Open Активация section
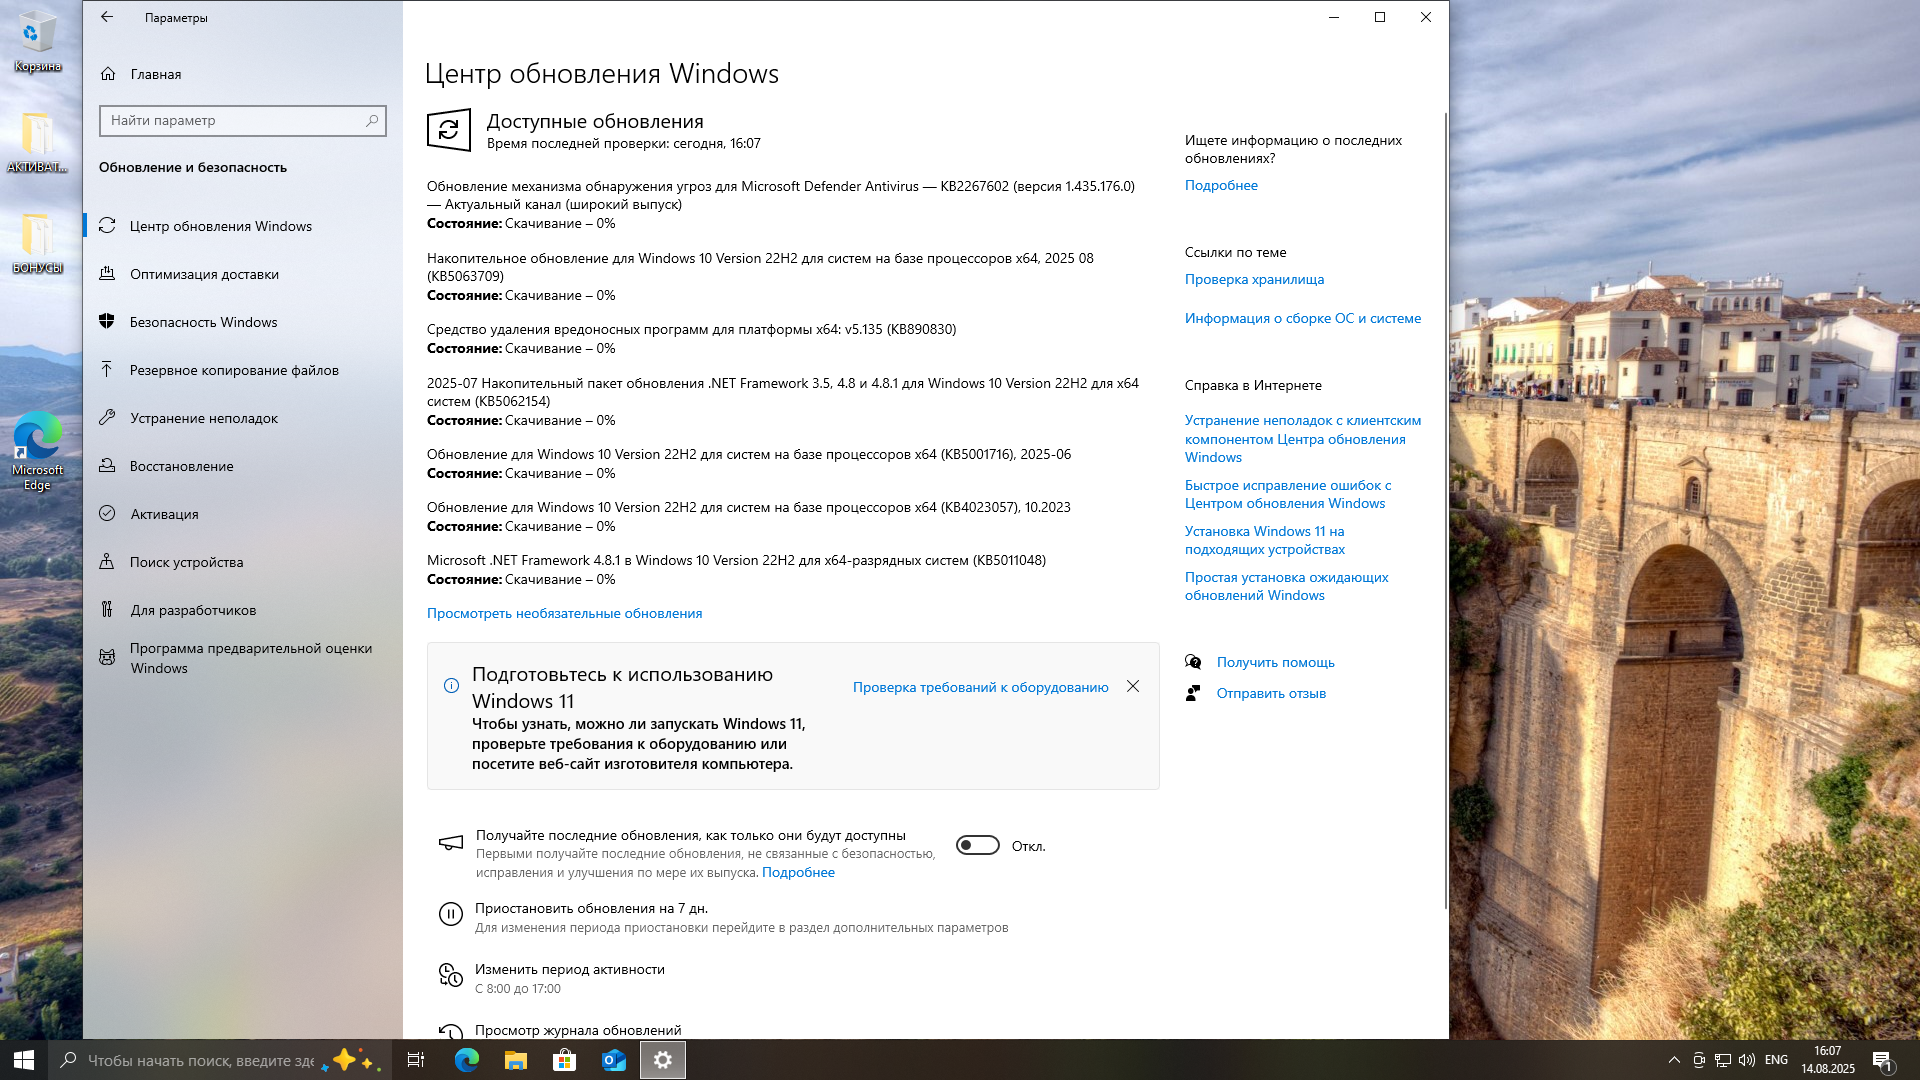1920x1080 pixels. (243, 514)
